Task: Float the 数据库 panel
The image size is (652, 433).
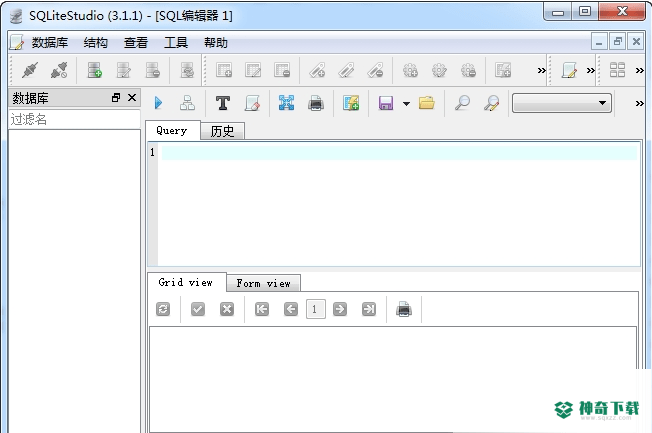Action: pyautogui.click(x=116, y=98)
